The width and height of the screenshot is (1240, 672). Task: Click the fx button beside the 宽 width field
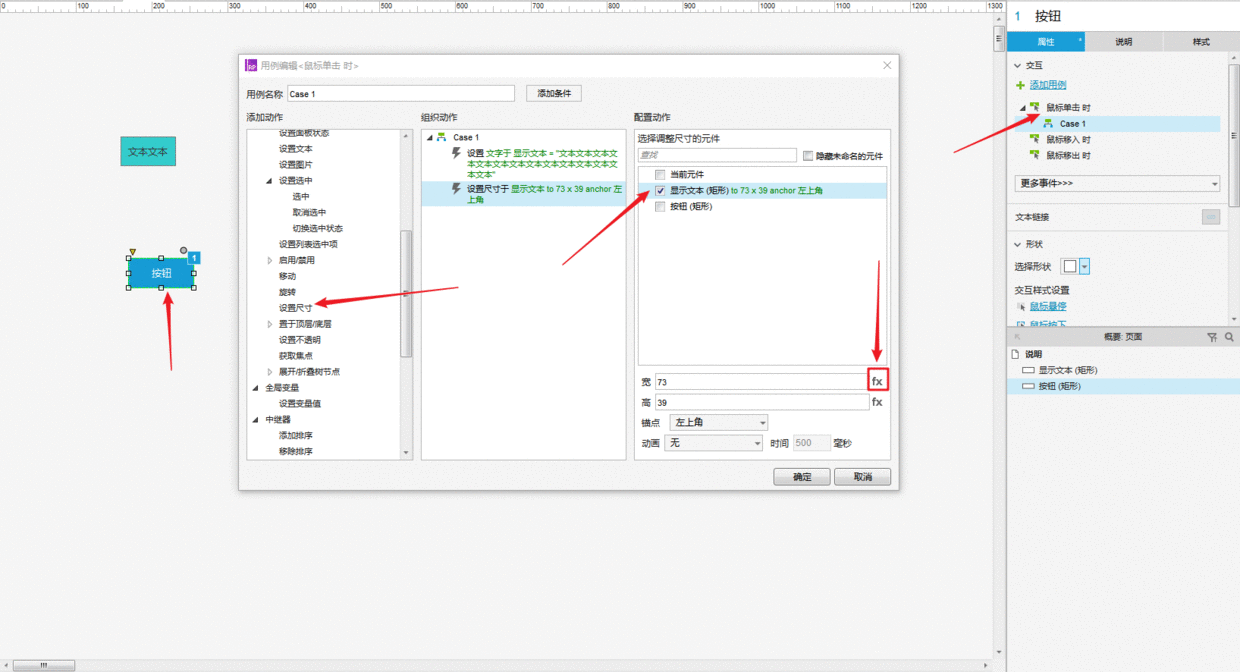tap(877, 382)
